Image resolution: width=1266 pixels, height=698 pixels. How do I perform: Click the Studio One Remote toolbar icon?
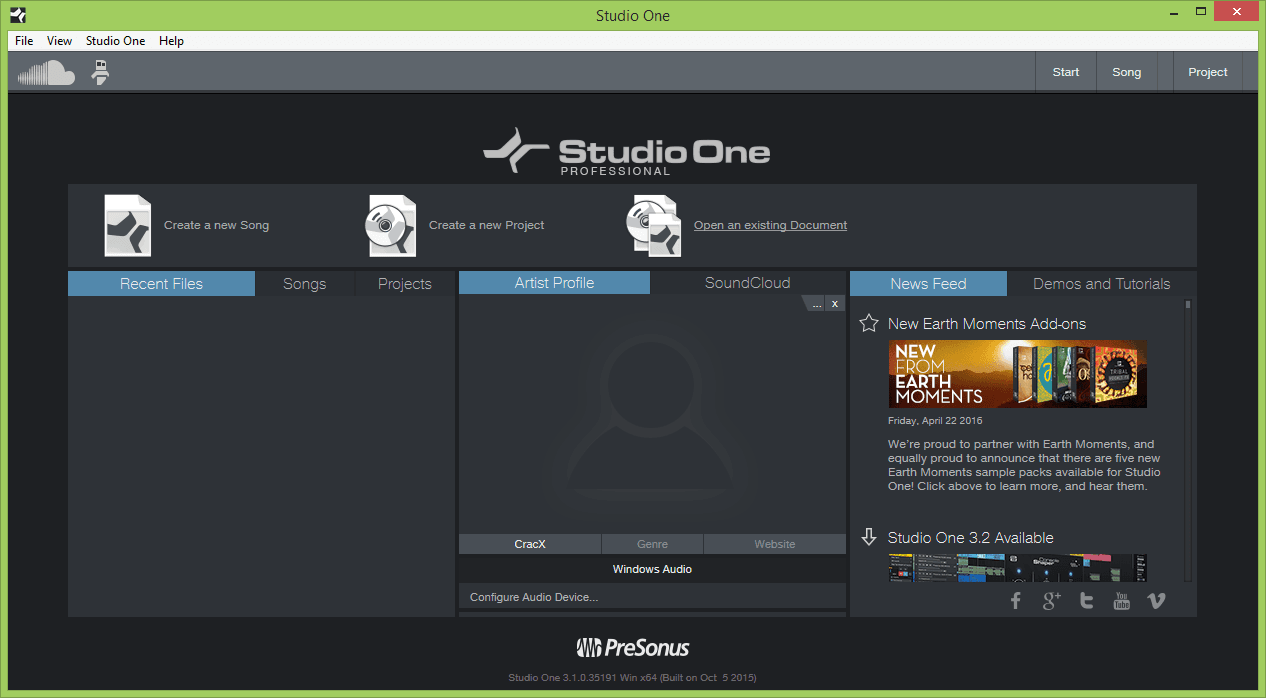(x=98, y=71)
